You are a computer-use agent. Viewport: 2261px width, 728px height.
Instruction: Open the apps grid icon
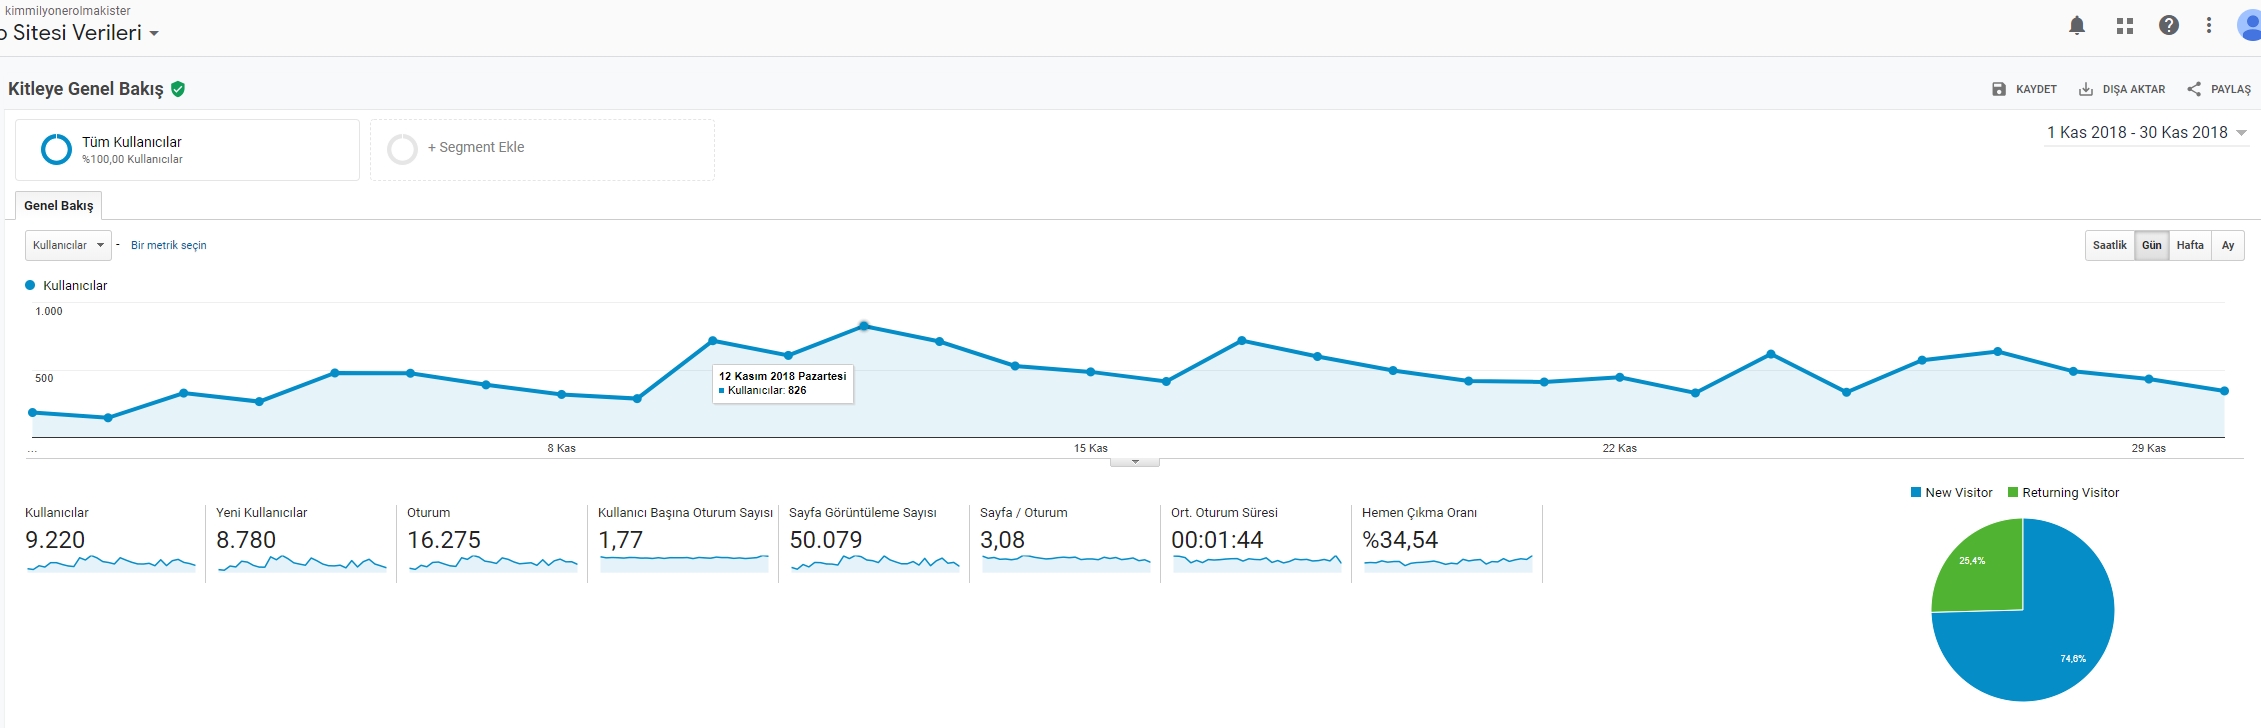tap(2125, 26)
